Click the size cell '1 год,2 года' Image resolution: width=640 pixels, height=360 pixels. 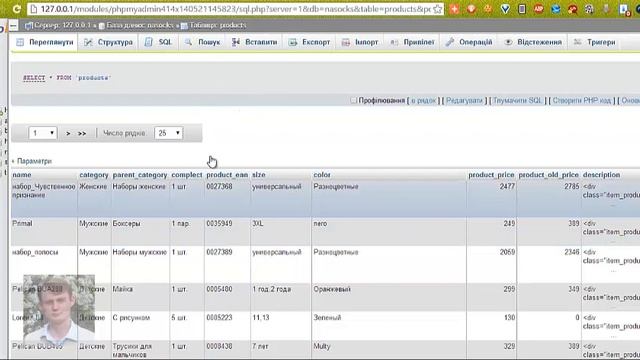(271, 289)
